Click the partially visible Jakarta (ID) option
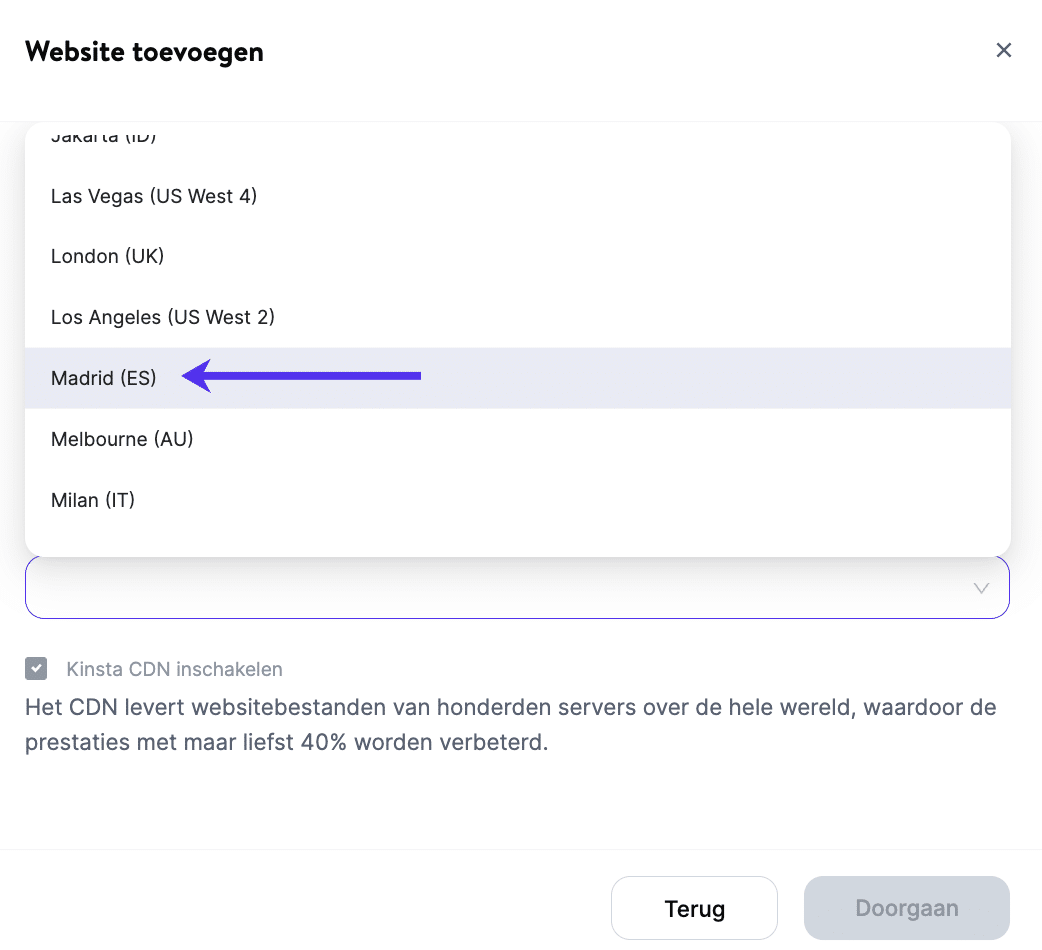 104,137
